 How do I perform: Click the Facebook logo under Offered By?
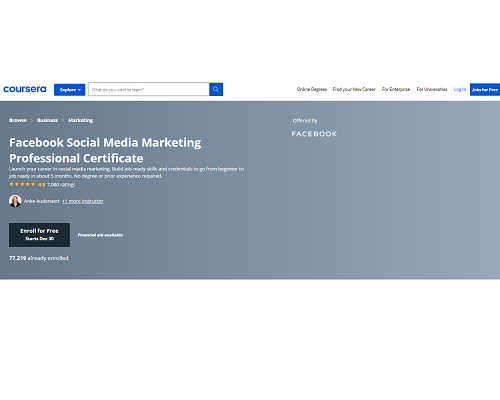tap(314, 134)
